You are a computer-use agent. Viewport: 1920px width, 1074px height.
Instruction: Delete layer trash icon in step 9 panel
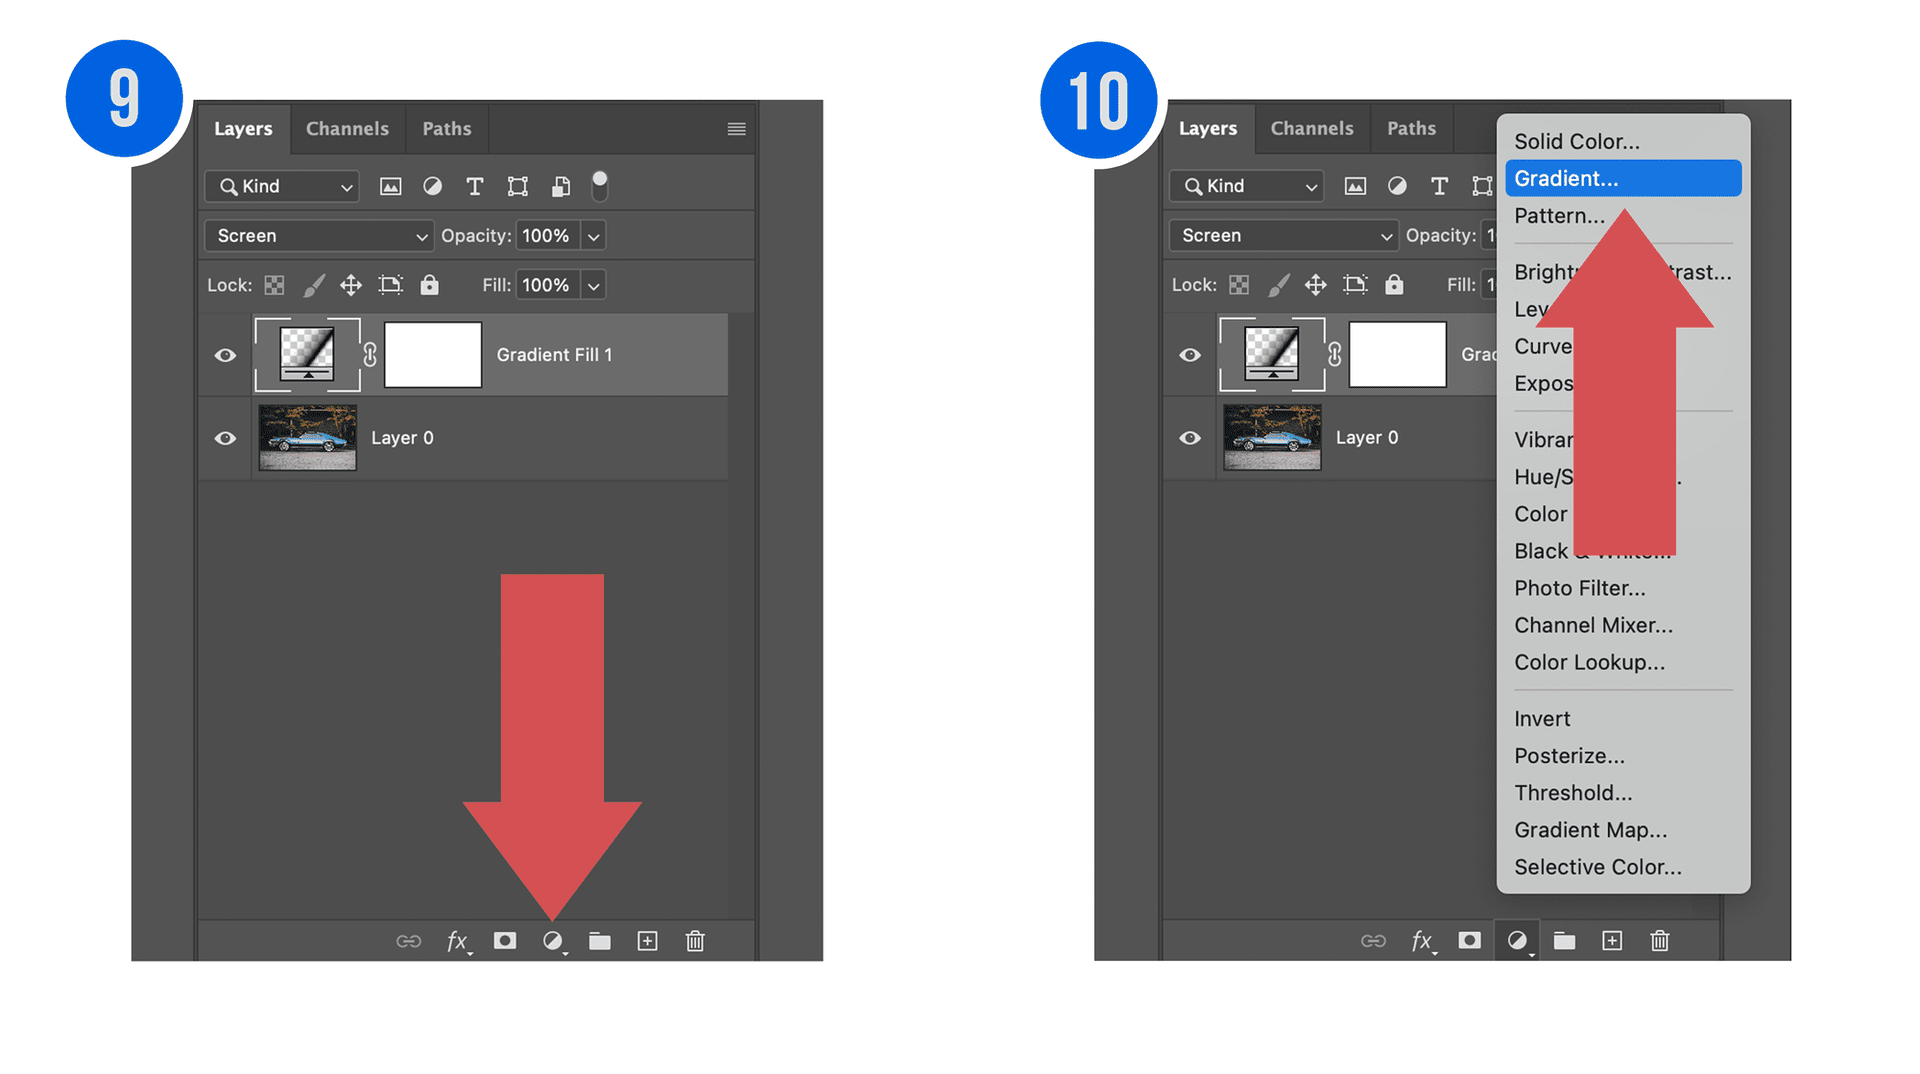(695, 941)
